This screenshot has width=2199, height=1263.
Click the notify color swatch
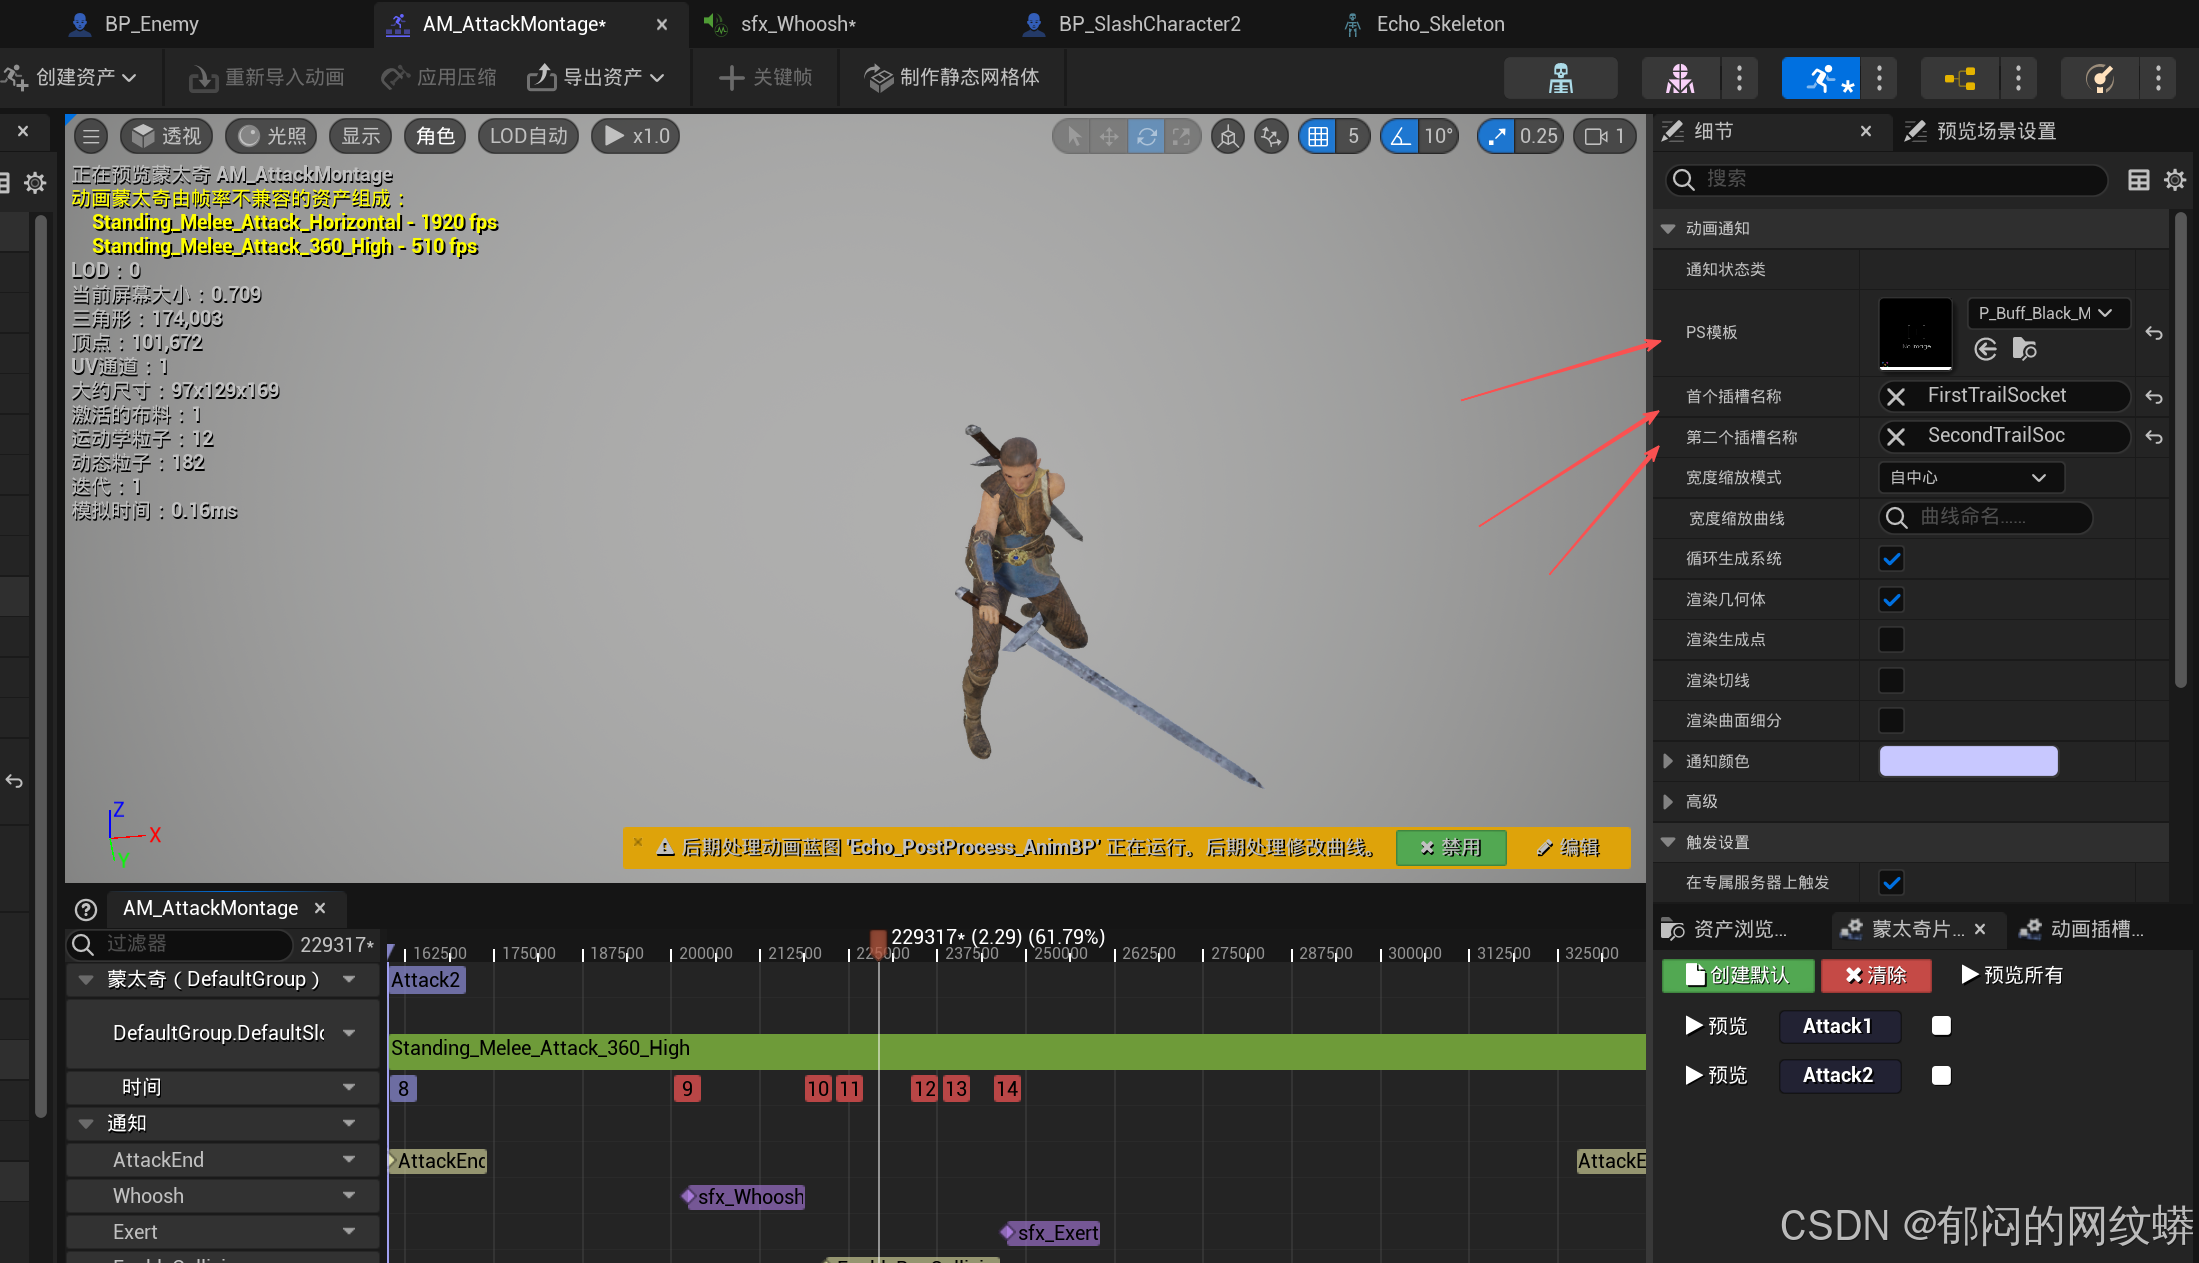click(1968, 761)
